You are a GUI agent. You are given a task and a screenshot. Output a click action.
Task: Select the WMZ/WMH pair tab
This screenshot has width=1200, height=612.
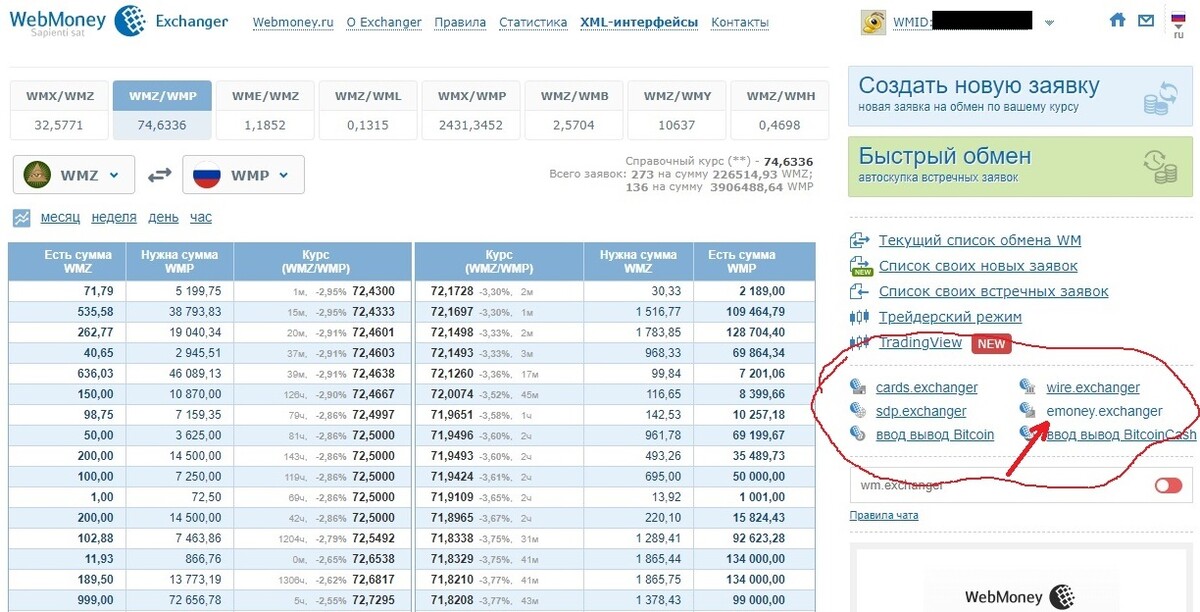[780, 110]
